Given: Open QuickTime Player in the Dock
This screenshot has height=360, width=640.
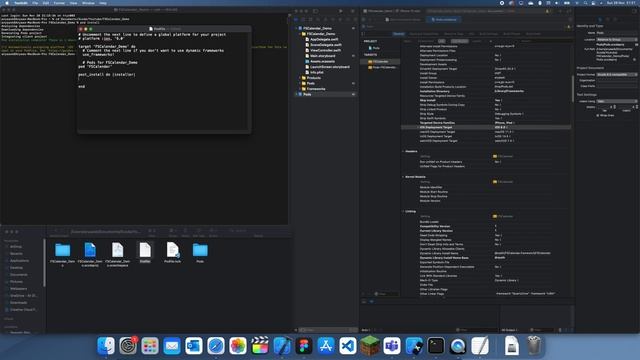Looking at the screenshot, I should pyautogui.click(x=458, y=346).
